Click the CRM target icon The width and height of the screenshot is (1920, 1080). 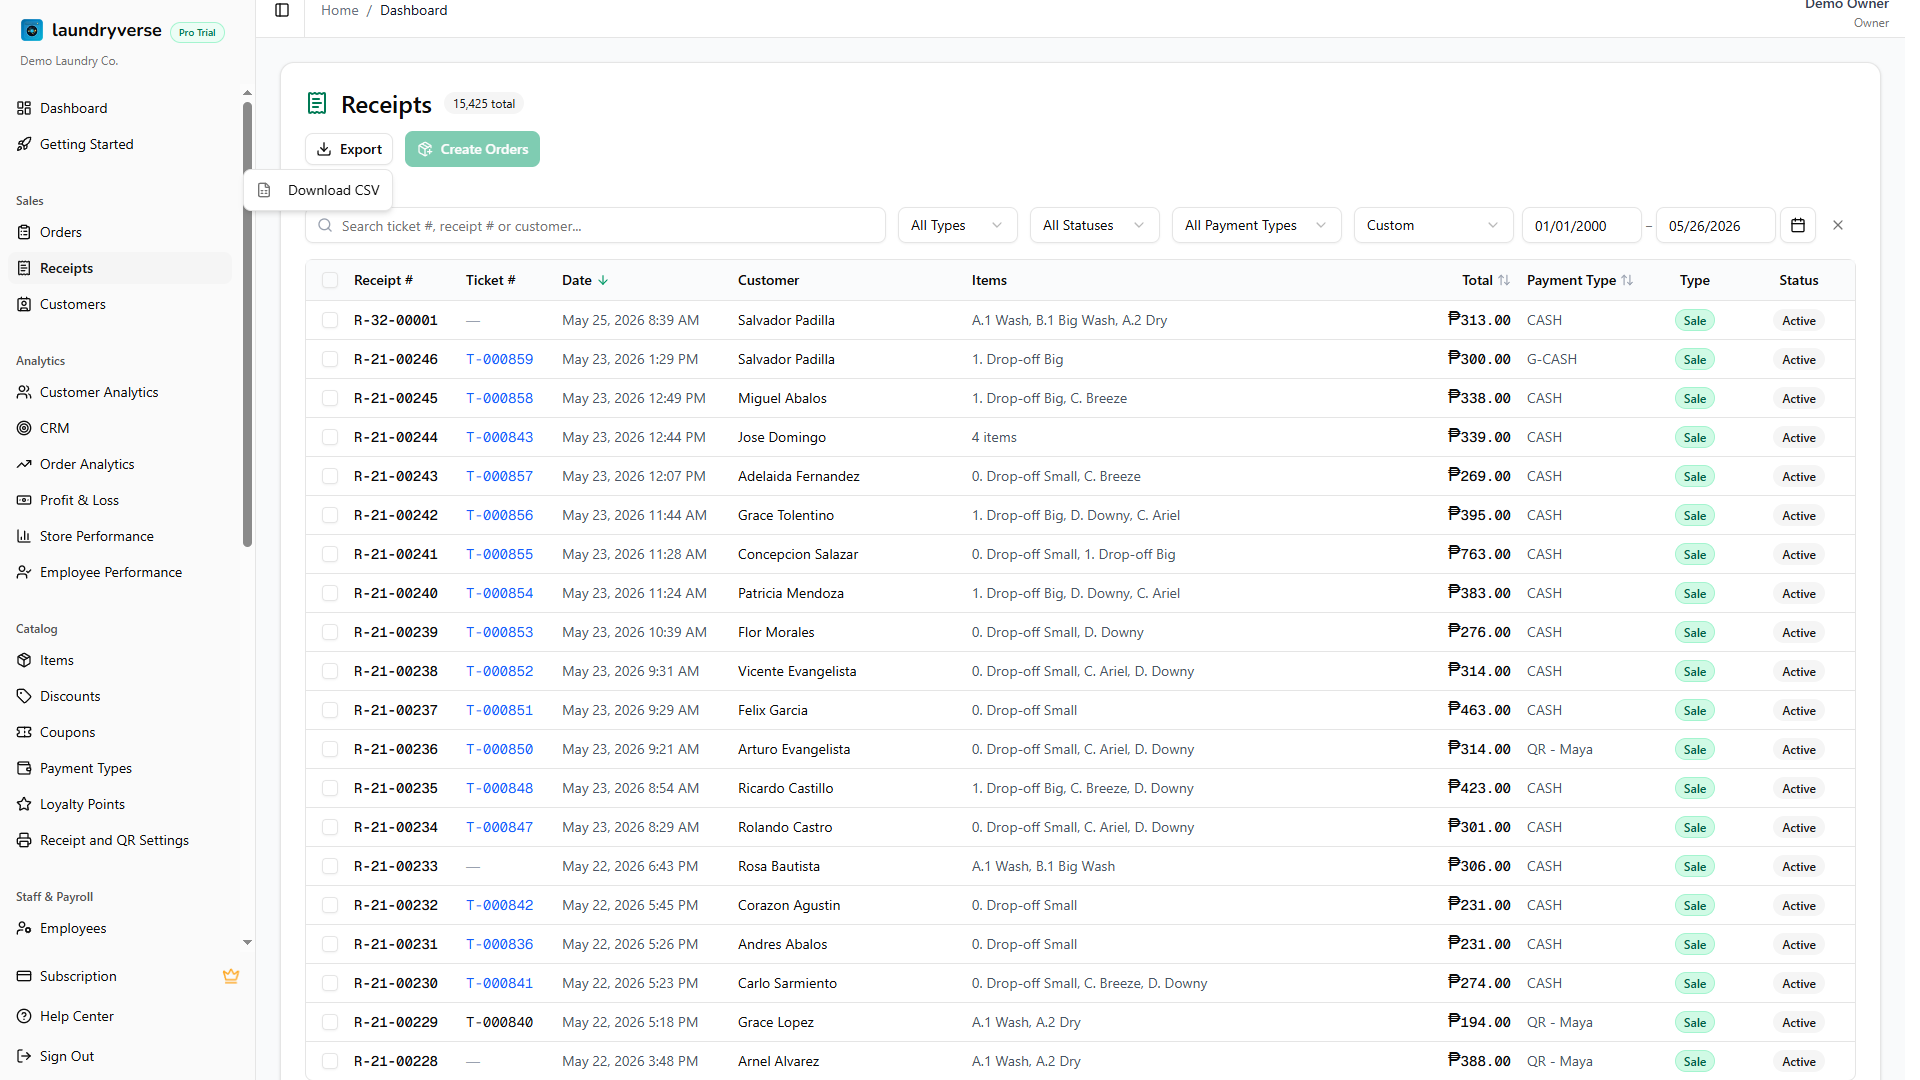[x=24, y=428]
